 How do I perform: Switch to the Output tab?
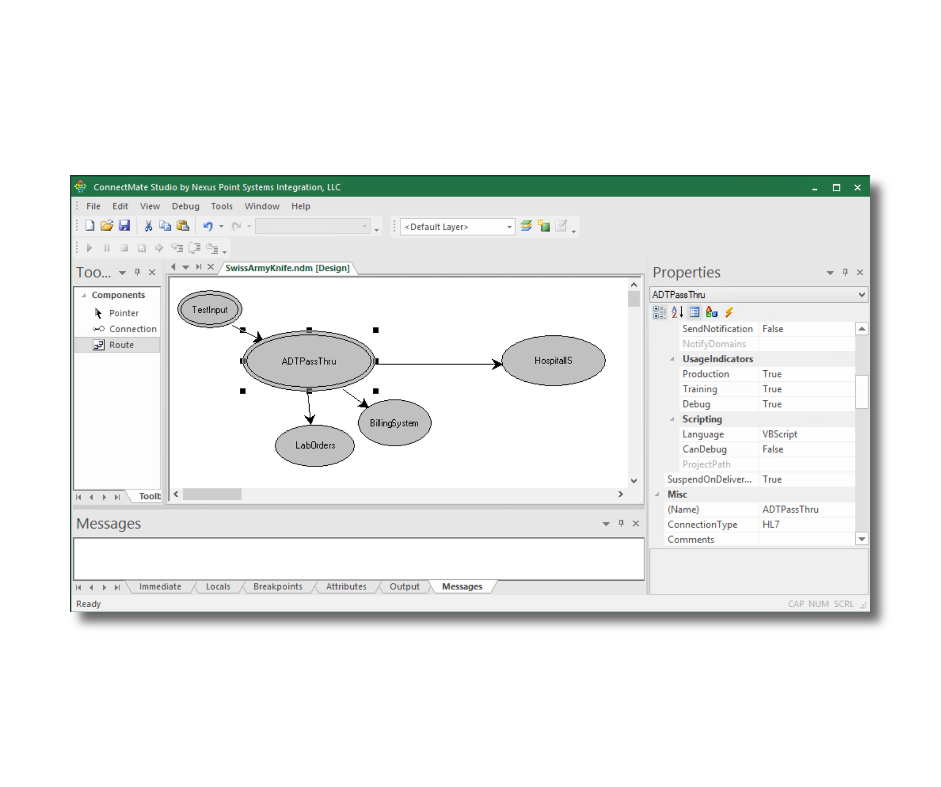click(x=404, y=586)
